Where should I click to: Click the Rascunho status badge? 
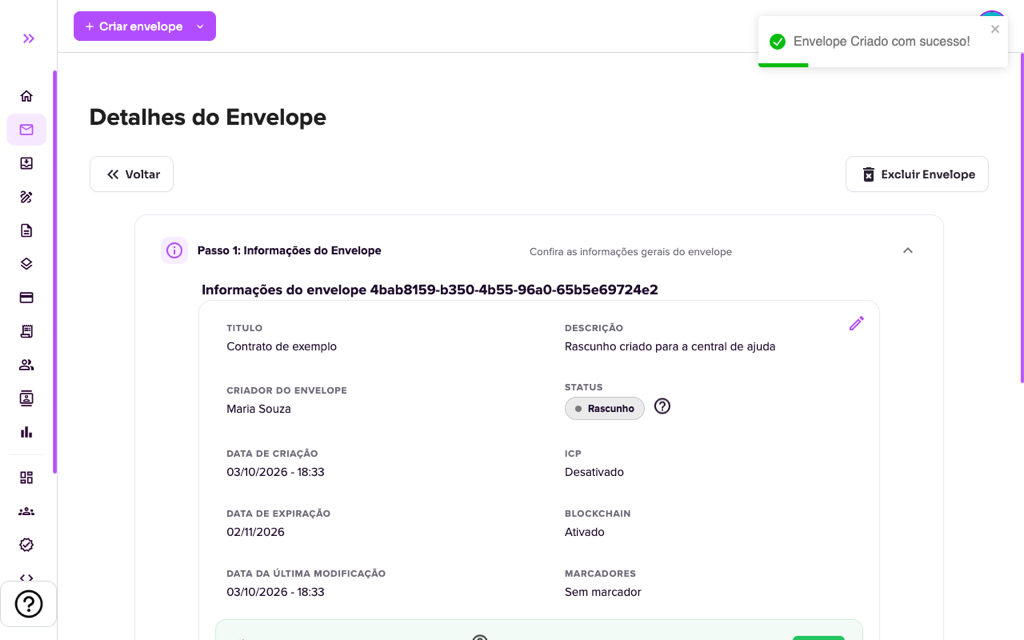point(605,408)
